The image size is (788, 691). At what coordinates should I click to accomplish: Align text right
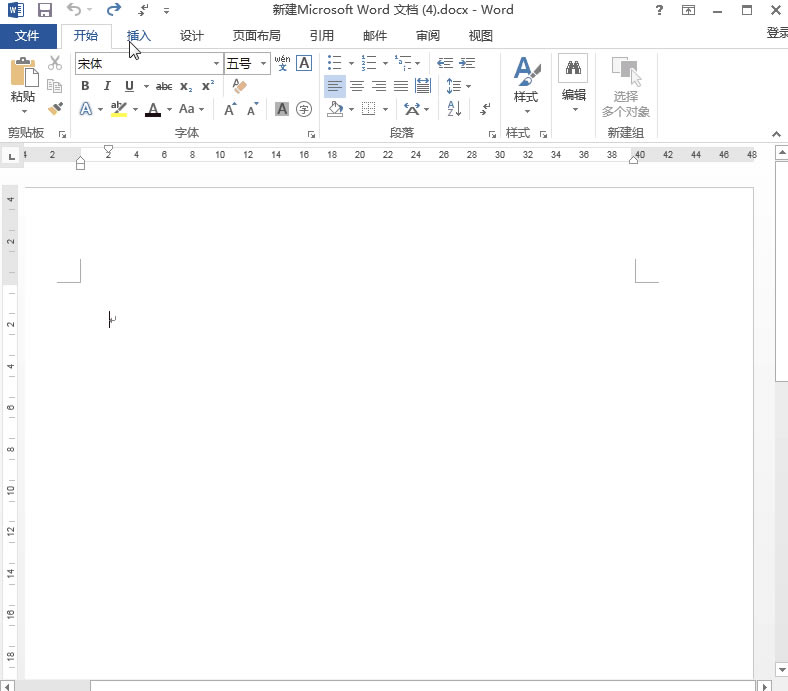coord(379,86)
